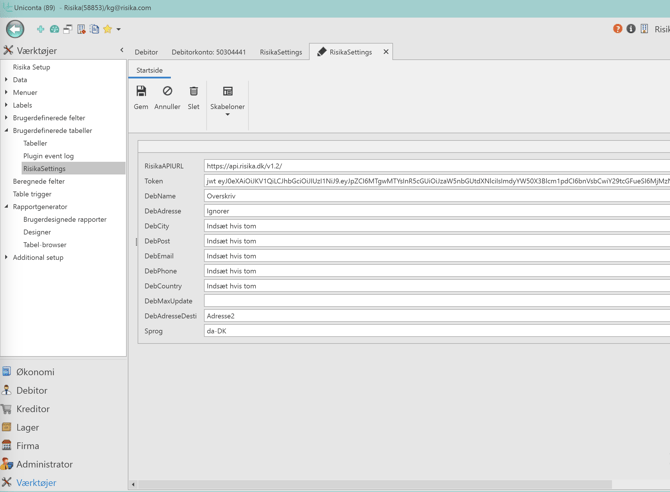Viewport: 670px width, 492px height.
Task: Click the cascading windows icon
Action: click(x=68, y=29)
